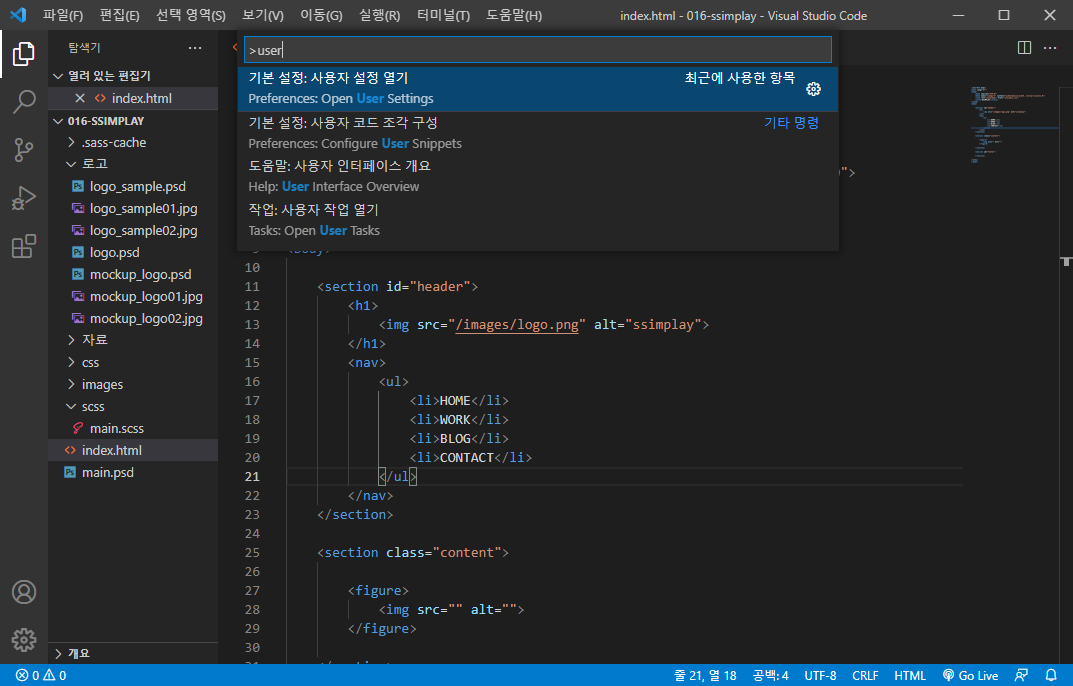Image resolution: width=1073 pixels, height=686 pixels.
Task: Run Tasks: Open User Tasks command
Action: click(x=538, y=220)
